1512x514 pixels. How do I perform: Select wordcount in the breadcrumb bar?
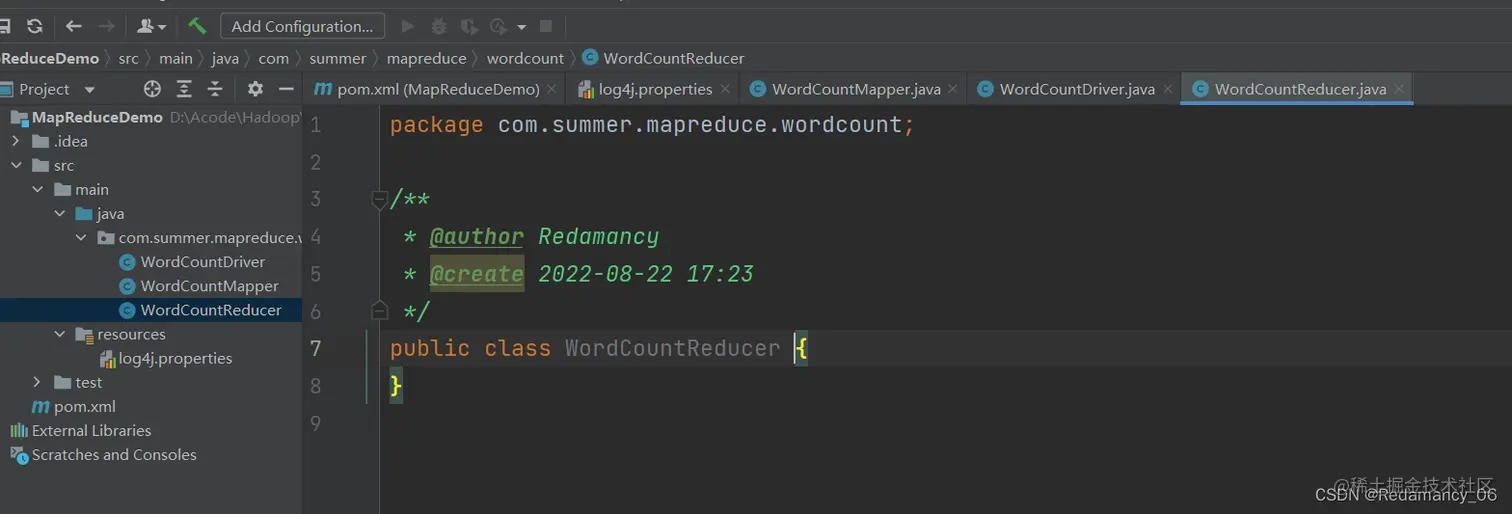click(x=526, y=58)
